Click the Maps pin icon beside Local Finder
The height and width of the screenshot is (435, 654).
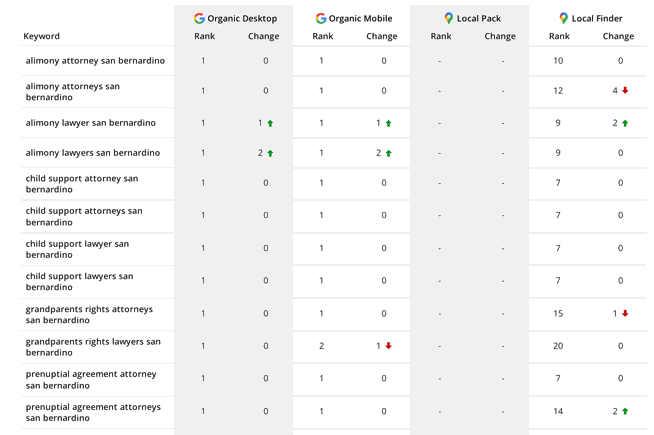click(563, 18)
